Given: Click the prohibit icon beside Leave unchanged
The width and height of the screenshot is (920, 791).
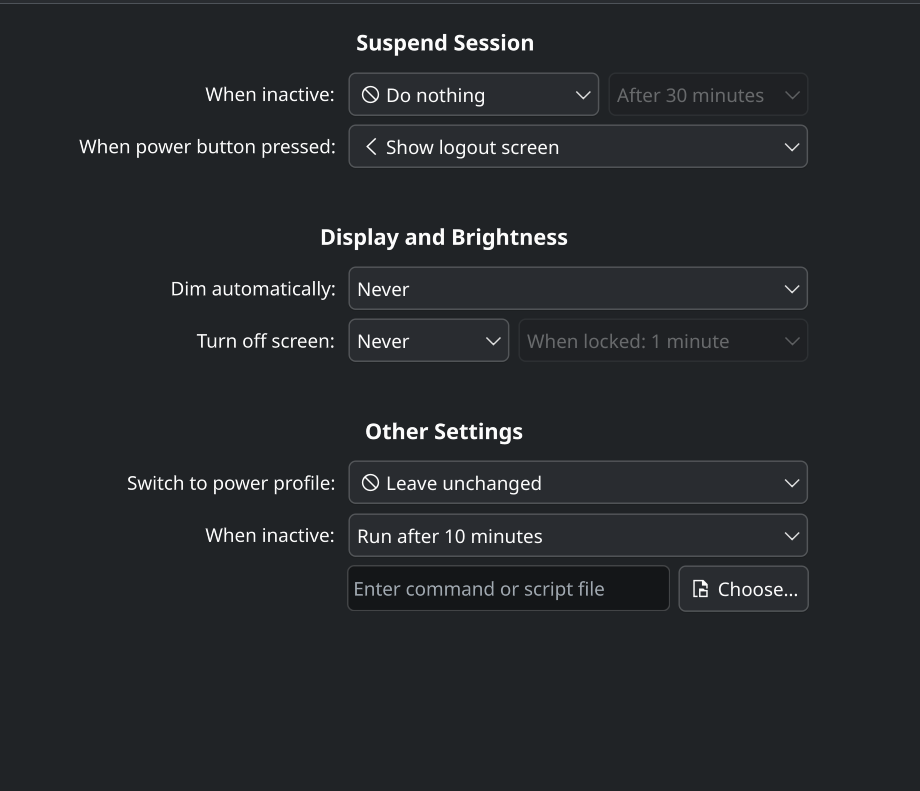Looking at the screenshot, I should point(370,483).
